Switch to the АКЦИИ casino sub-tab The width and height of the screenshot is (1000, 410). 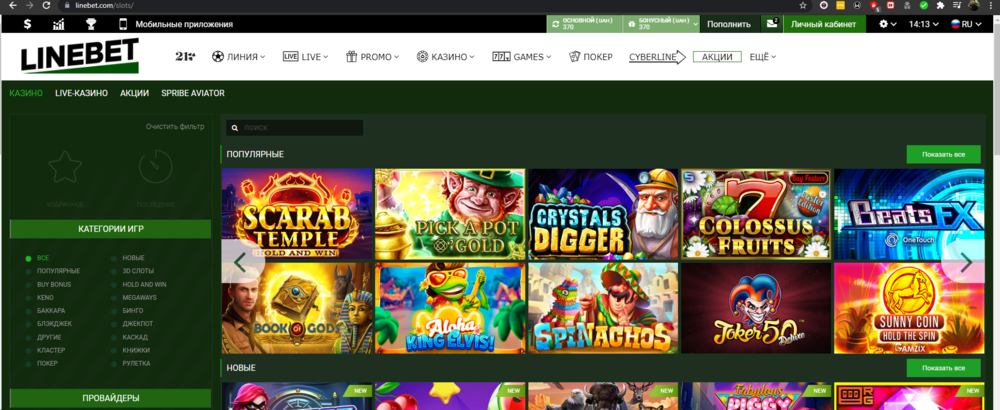pyautogui.click(x=135, y=93)
